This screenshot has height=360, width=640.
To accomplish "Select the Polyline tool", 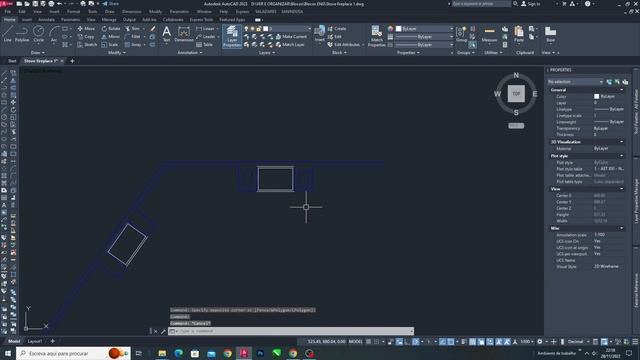I will tap(22, 33).
